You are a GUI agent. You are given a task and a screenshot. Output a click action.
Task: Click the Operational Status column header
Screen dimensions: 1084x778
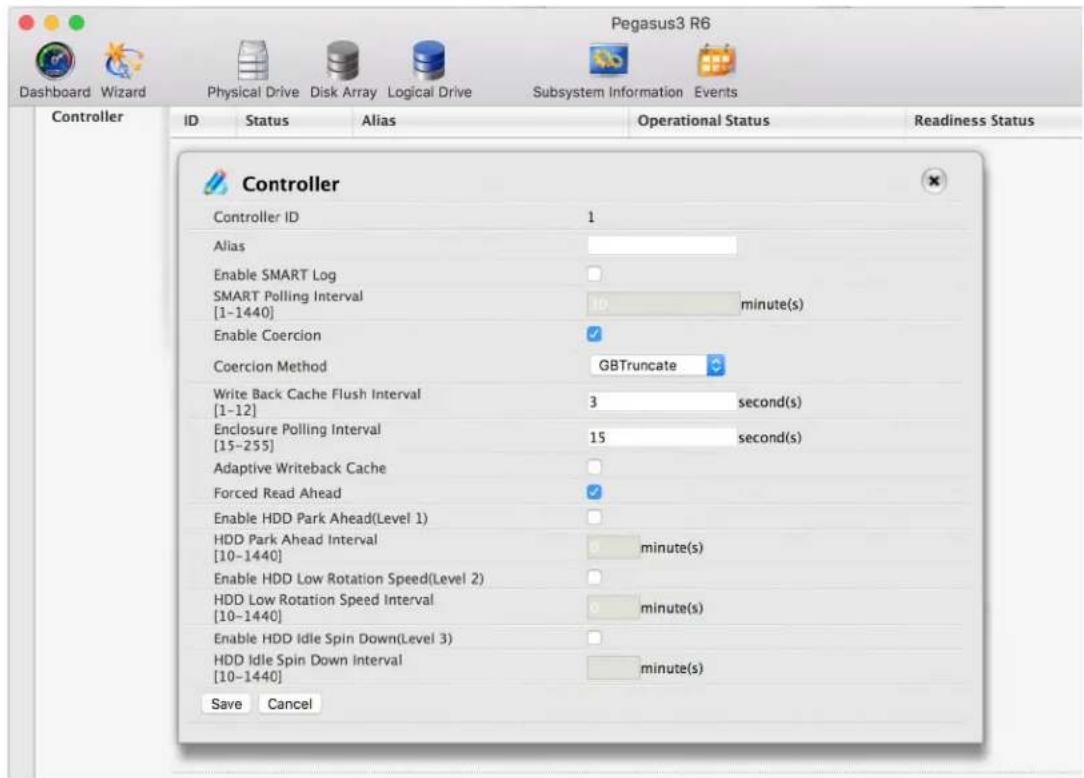click(703, 120)
